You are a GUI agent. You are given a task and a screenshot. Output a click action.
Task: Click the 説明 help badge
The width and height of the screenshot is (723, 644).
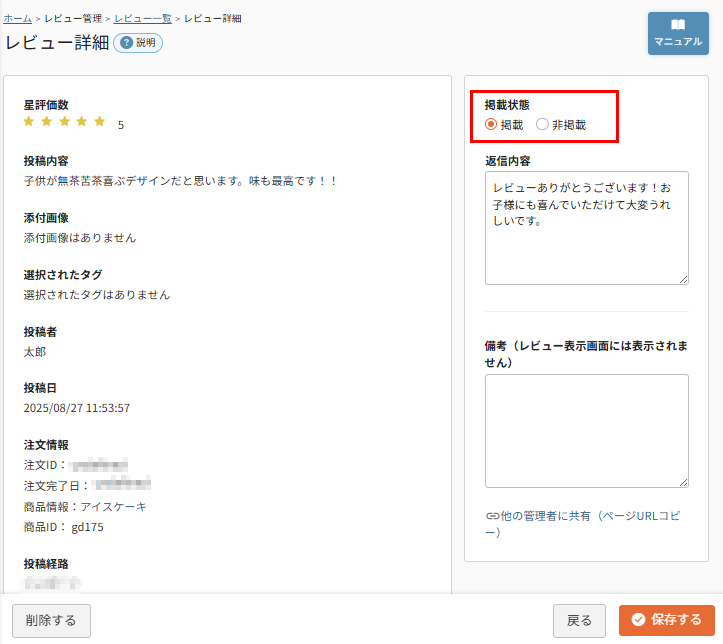click(x=138, y=43)
